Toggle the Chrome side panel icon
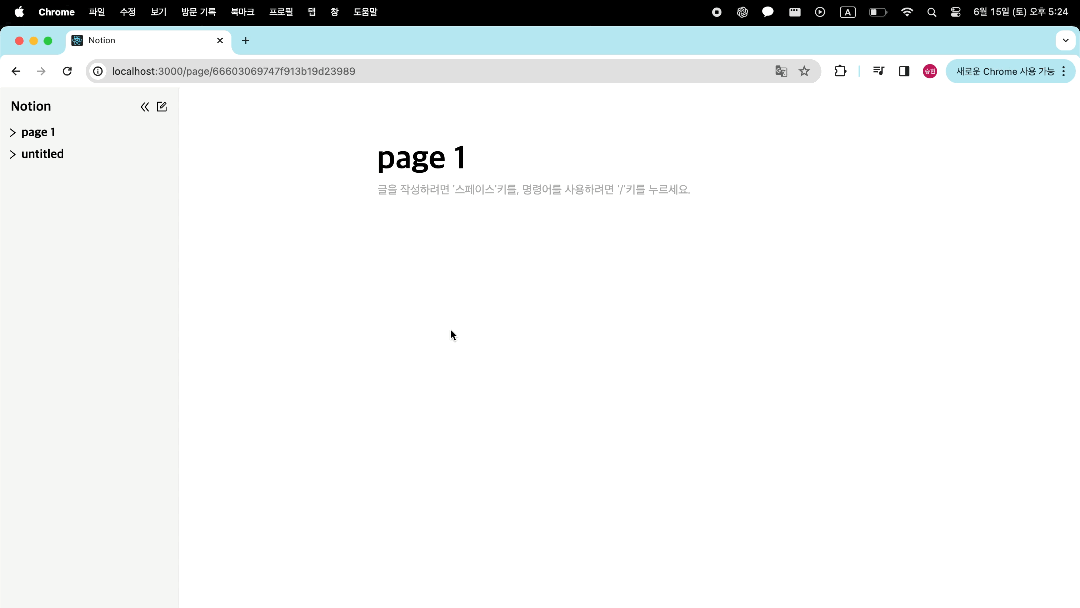The image size is (1080, 608). coord(904,71)
